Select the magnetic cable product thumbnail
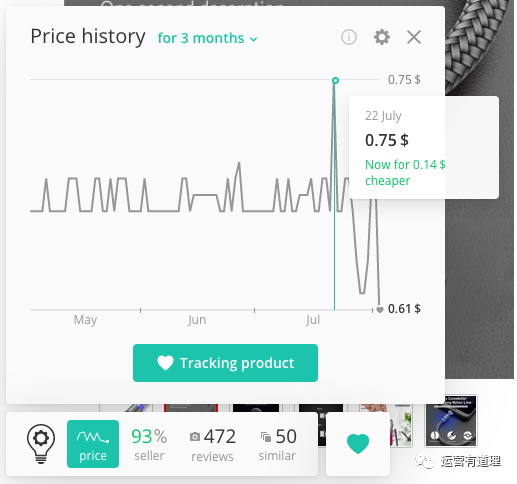Image resolution: width=517 pixels, height=484 pixels. [451, 421]
